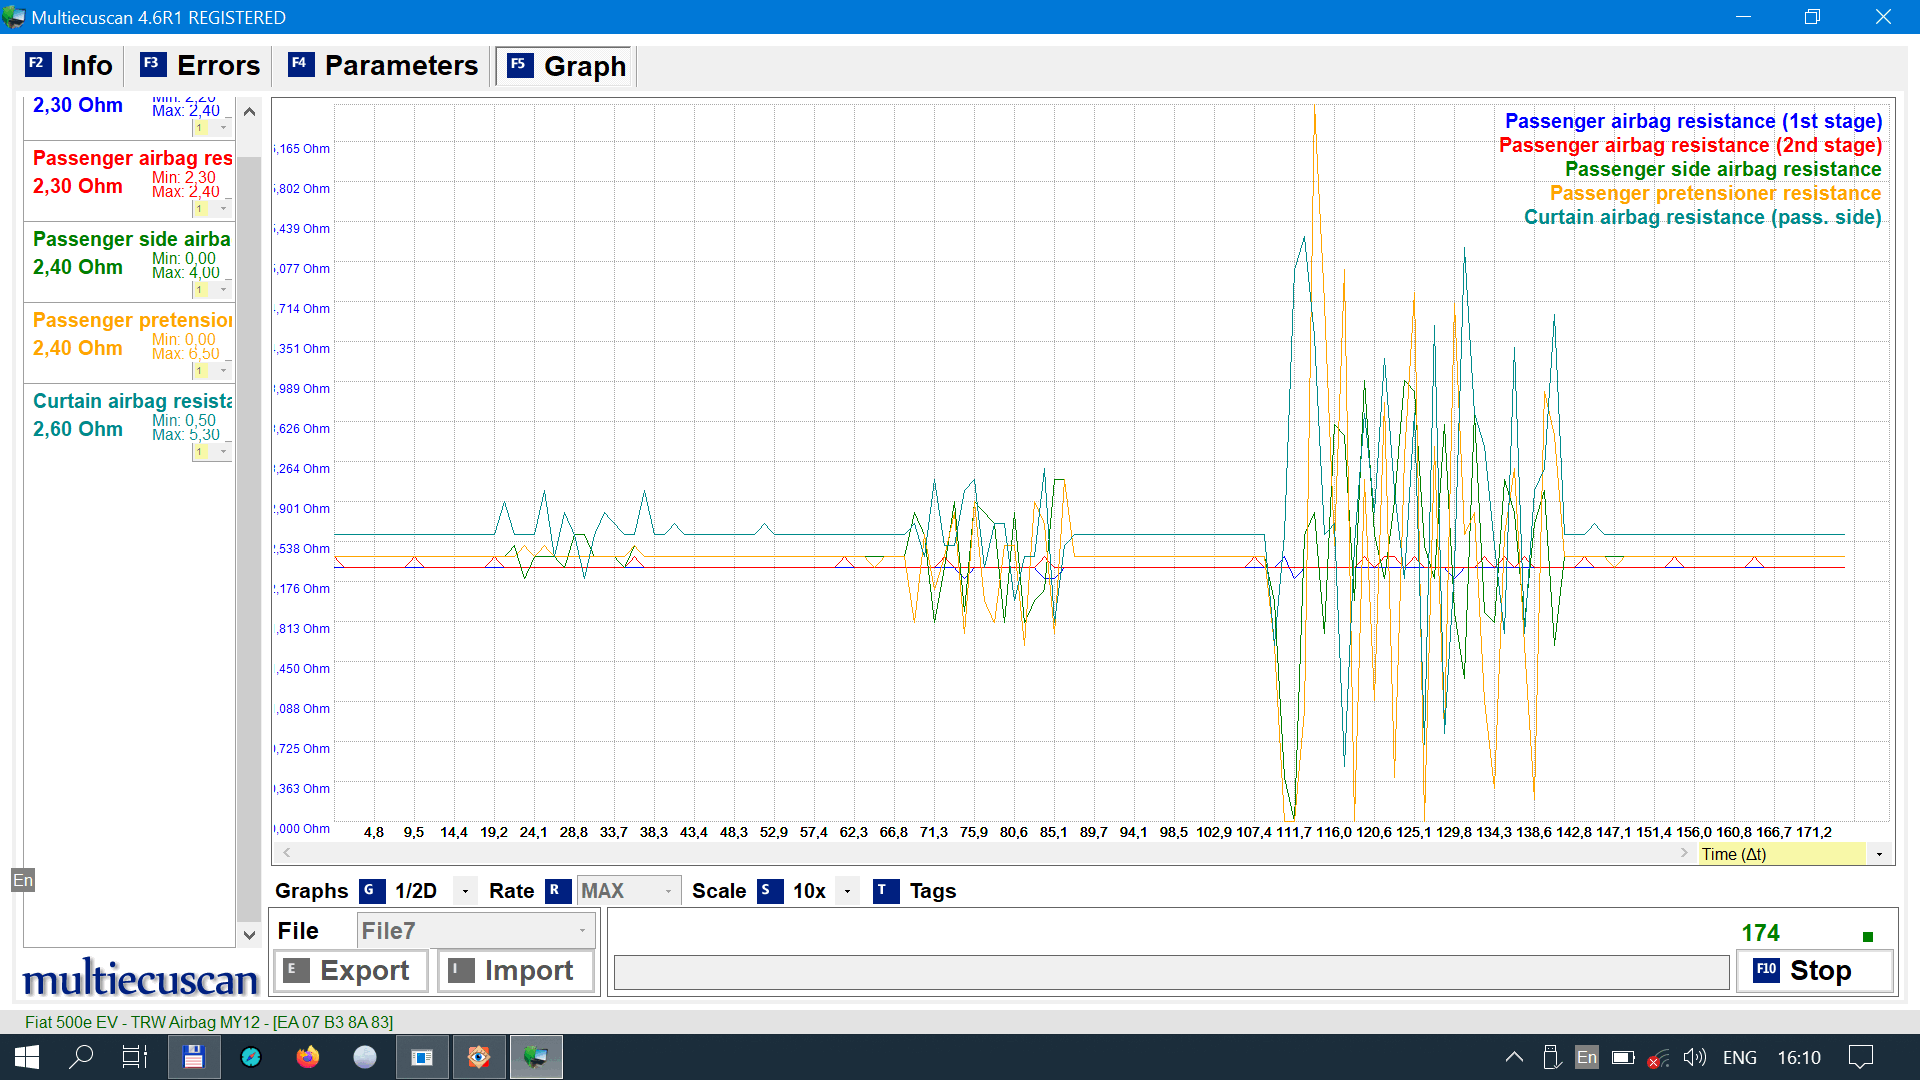The image size is (1920, 1080).
Task: Click the T key icon for Tags
Action: [x=885, y=891]
